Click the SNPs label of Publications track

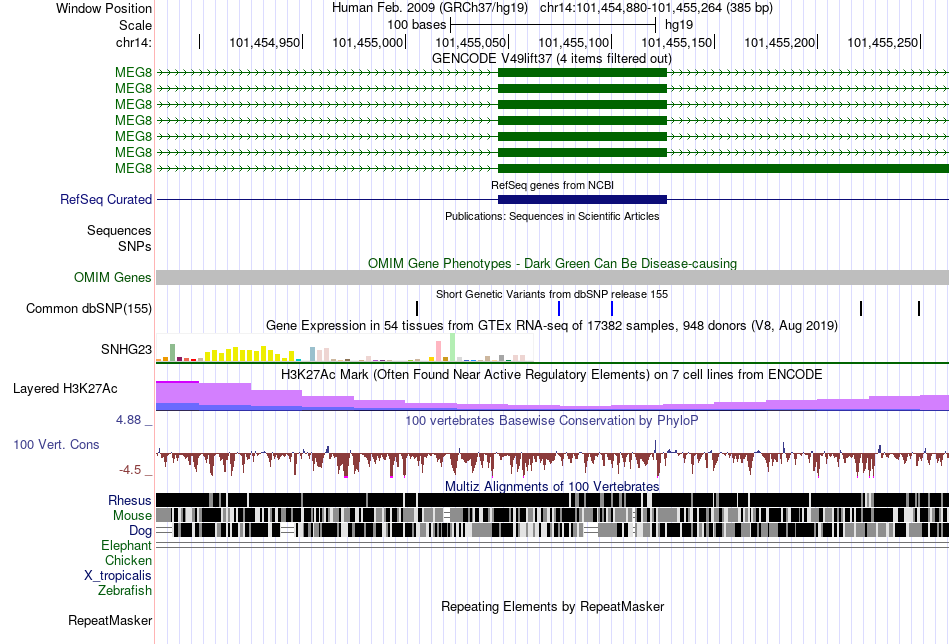(x=135, y=247)
